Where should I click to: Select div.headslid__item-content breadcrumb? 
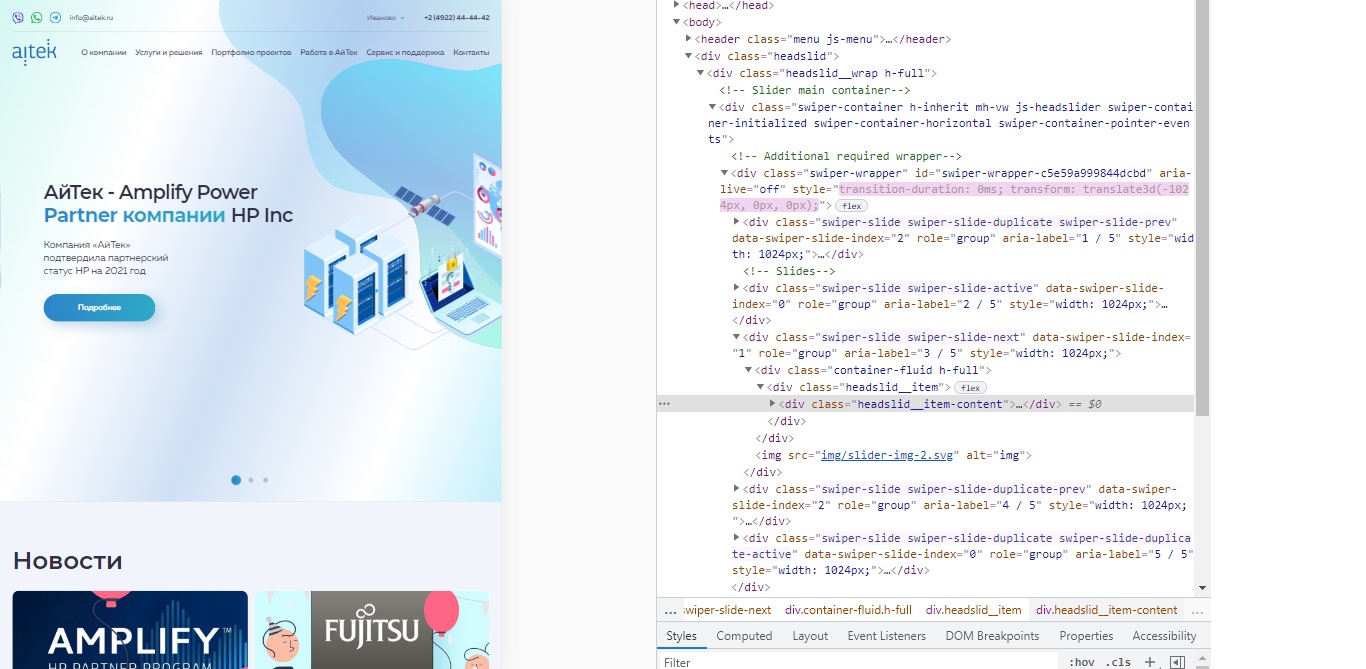click(x=1107, y=610)
